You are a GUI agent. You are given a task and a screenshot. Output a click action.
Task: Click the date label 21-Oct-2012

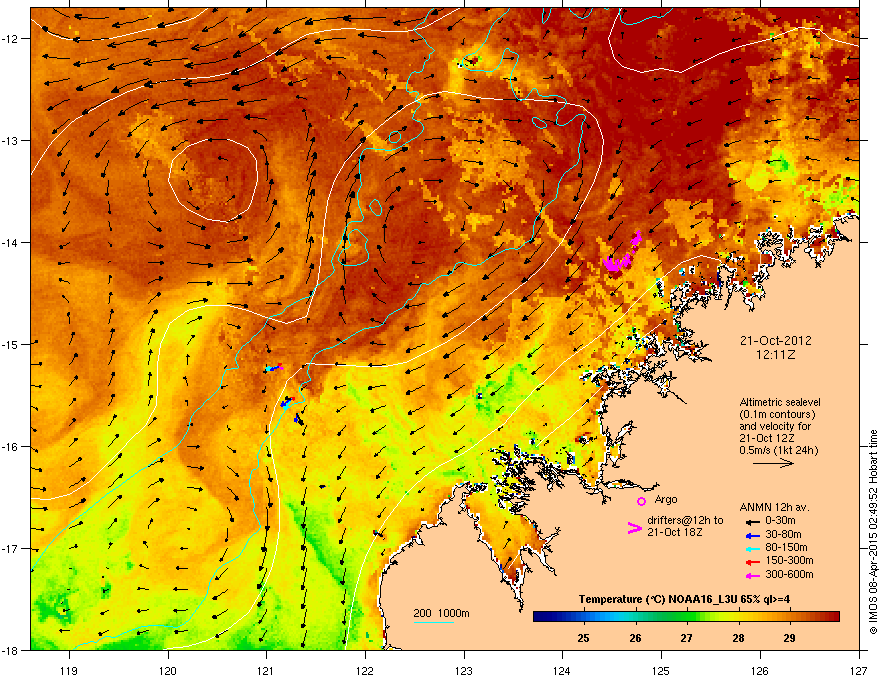[775, 341]
